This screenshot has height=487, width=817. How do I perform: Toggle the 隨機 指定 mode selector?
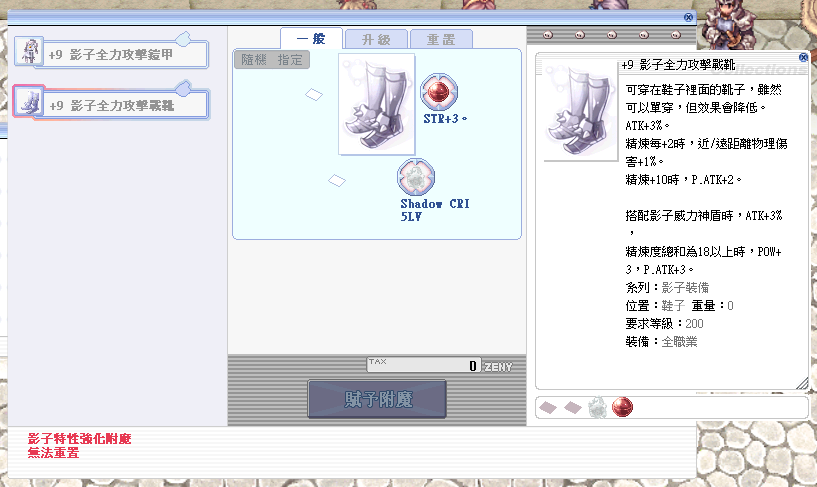pyautogui.click(x=271, y=60)
